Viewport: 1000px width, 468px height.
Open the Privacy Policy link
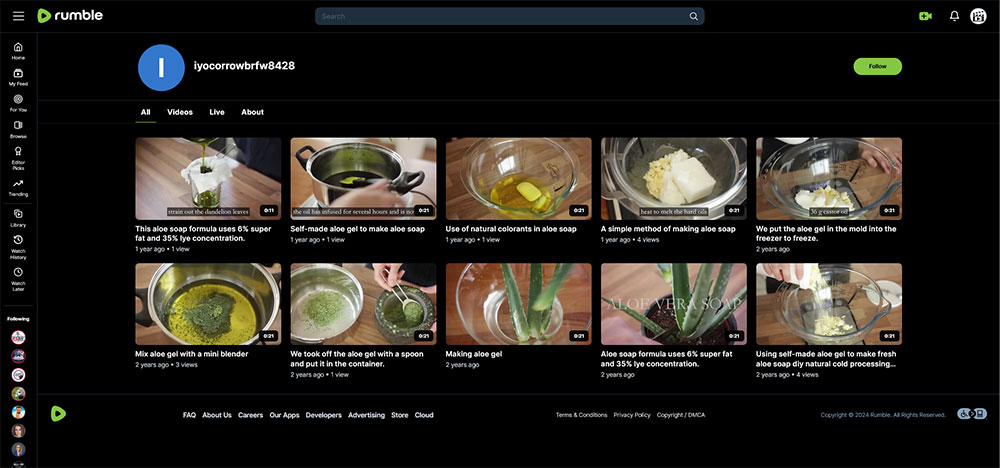(632, 415)
